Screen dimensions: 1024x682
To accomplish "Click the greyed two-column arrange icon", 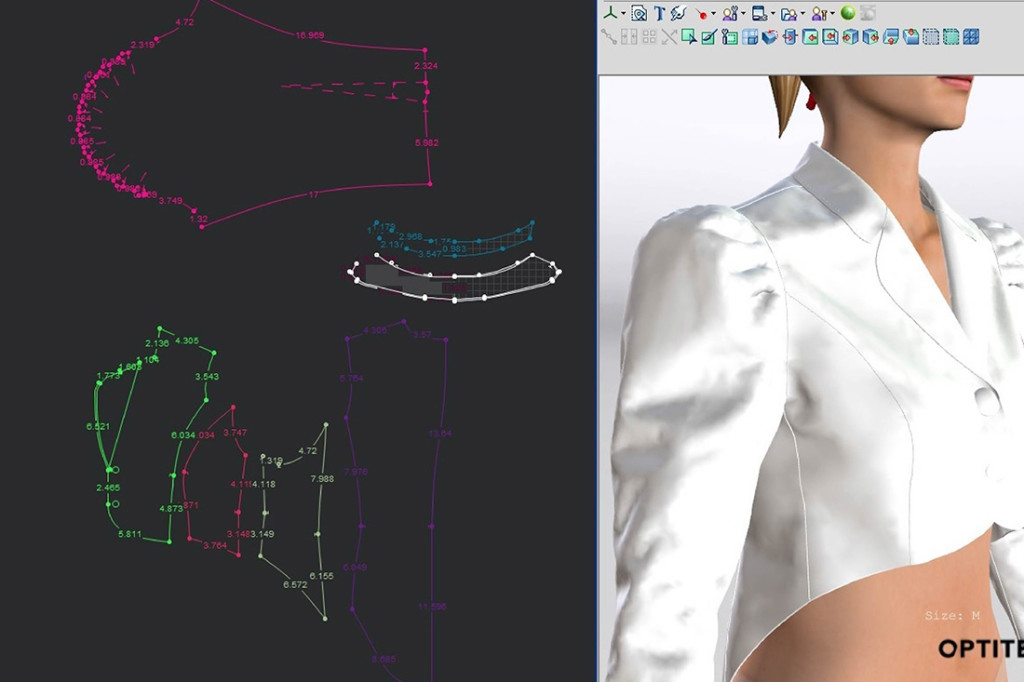I will point(629,37).
